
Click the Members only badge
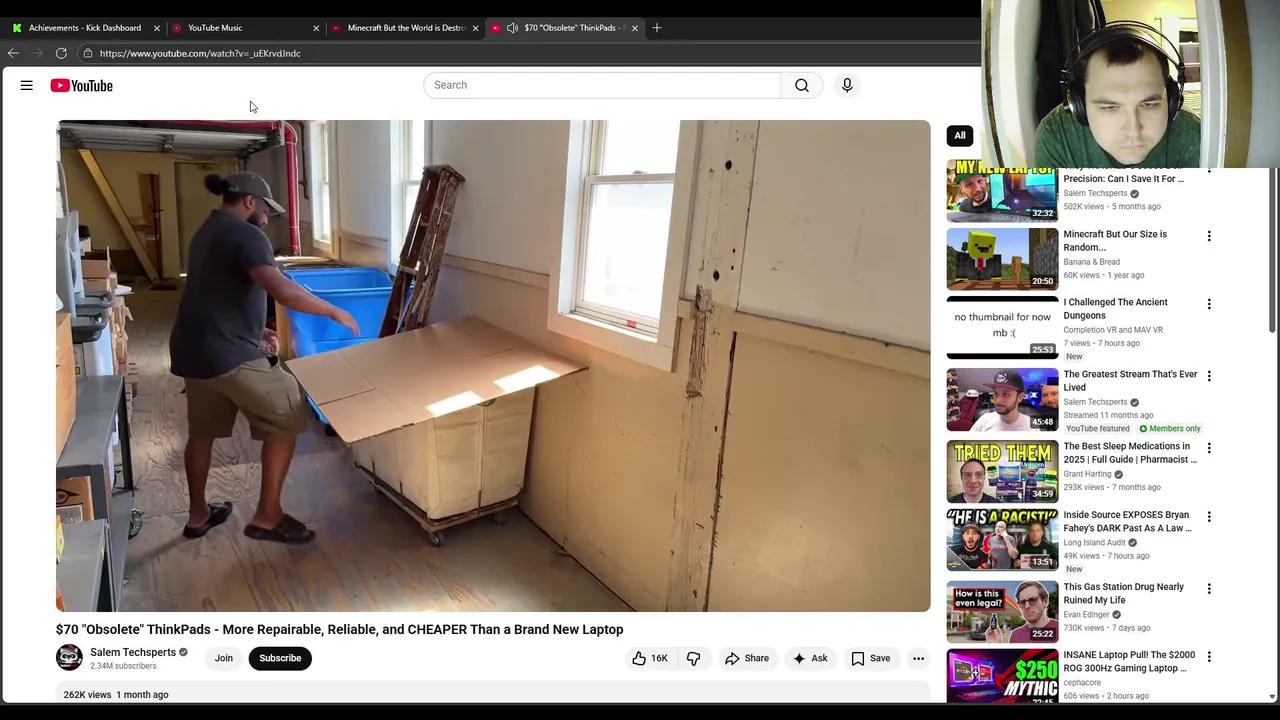point(1170,428)
